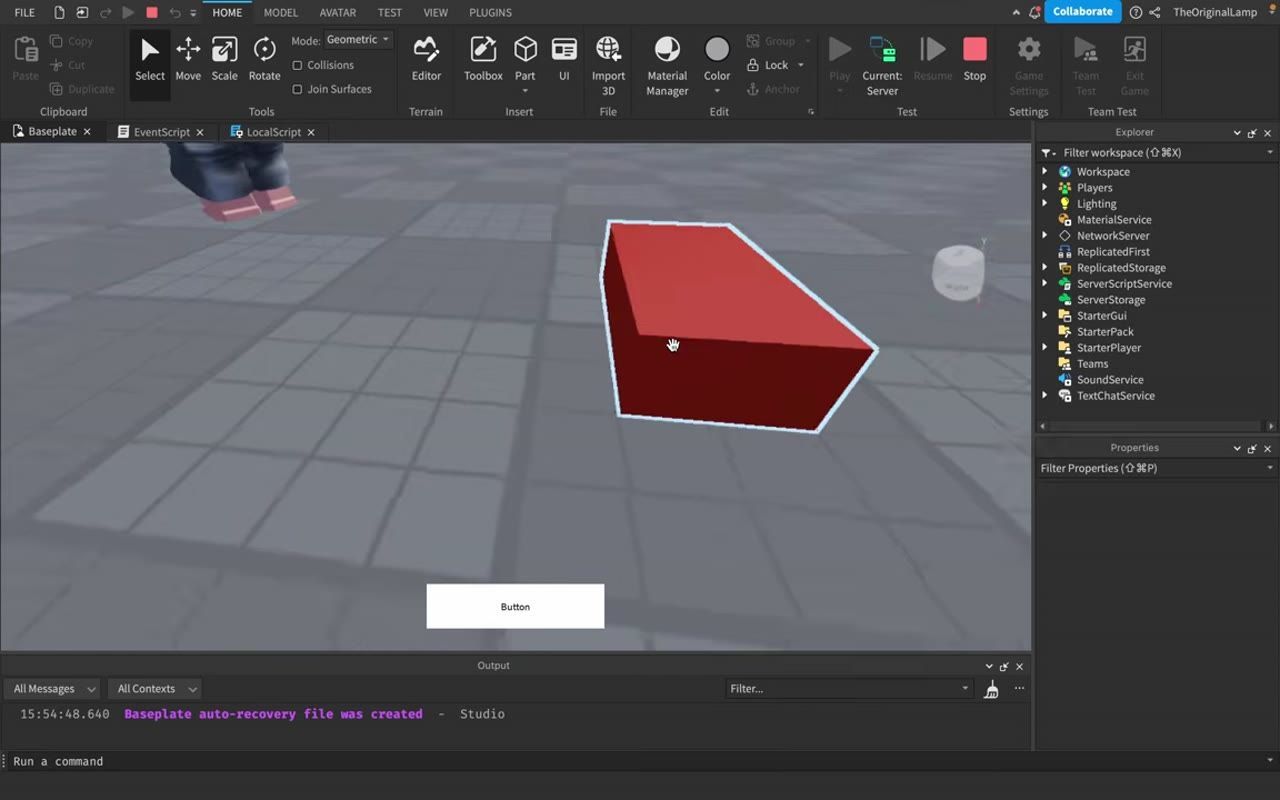The height and width of the screenshot is (800, 1280).
Task: Click the Explorer filter funnel icon
Action: pos(1048,153)
